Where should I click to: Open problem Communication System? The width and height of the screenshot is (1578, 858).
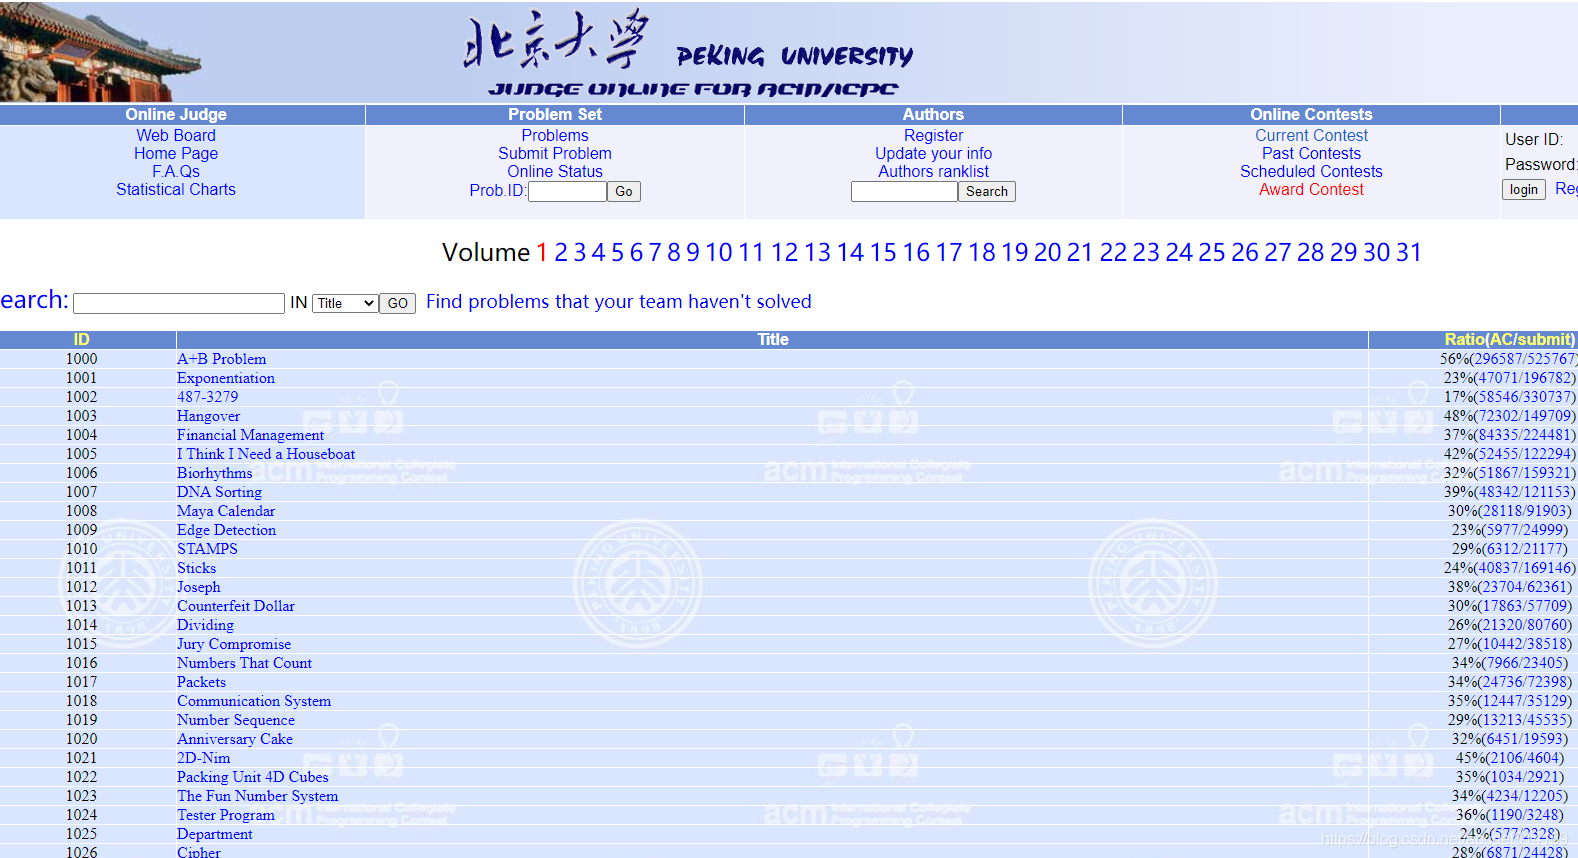coord(254,701)
